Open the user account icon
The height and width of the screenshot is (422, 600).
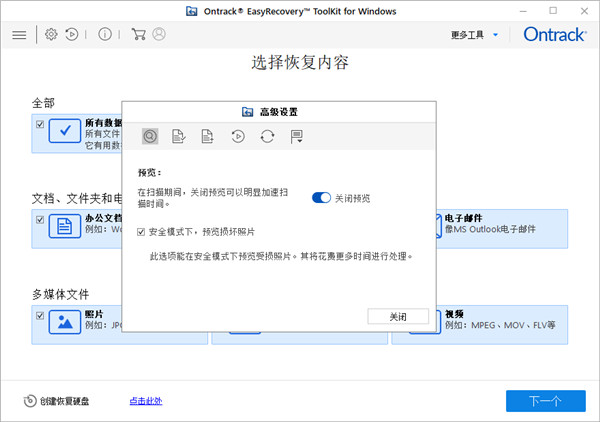click(x=159, y=34)
